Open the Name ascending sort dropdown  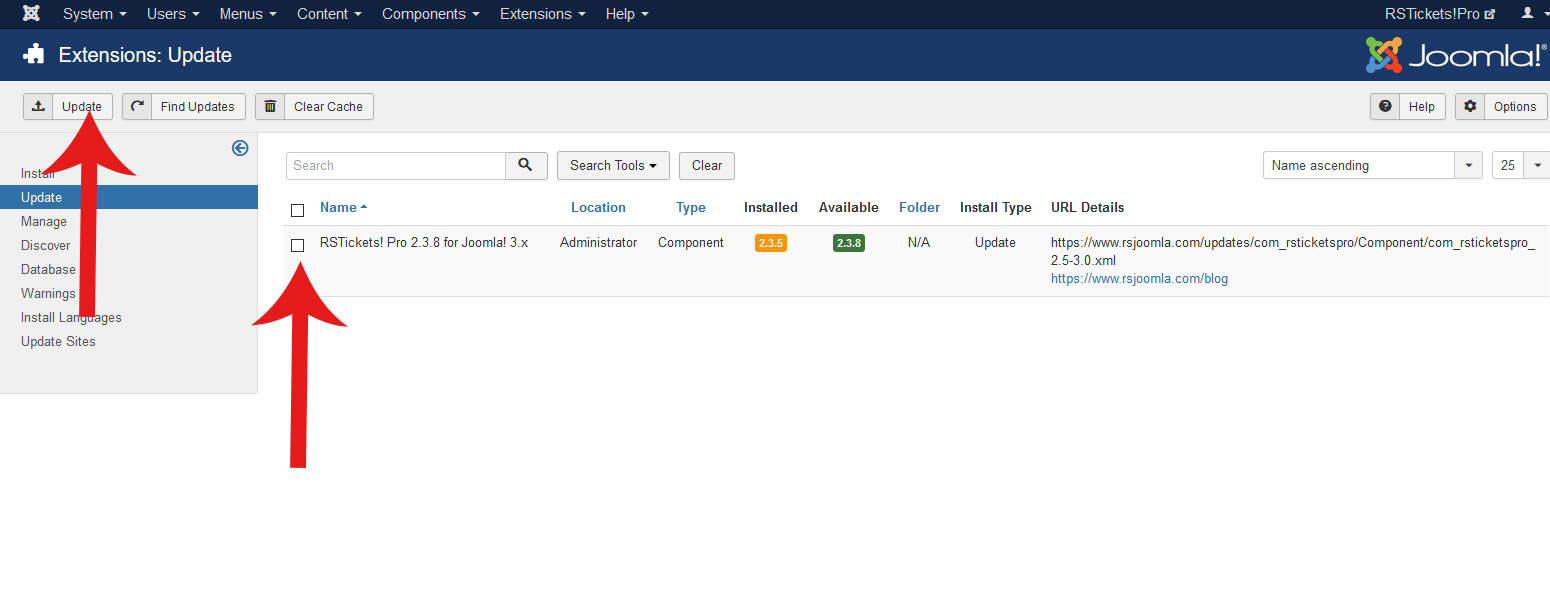(x=1373, y=166)
